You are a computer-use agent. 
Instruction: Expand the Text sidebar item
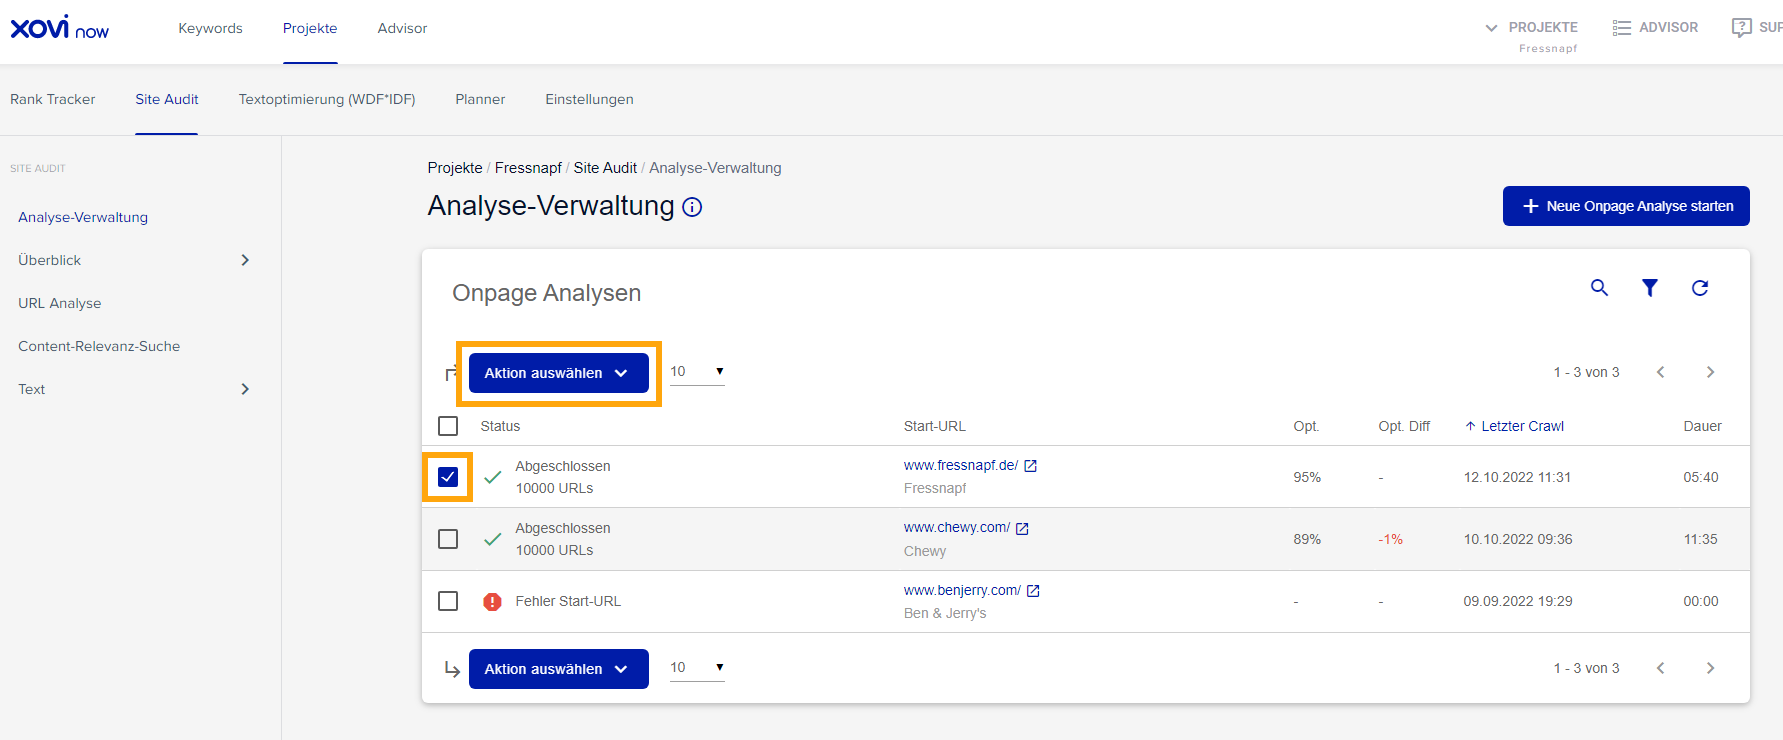point(245,389)
